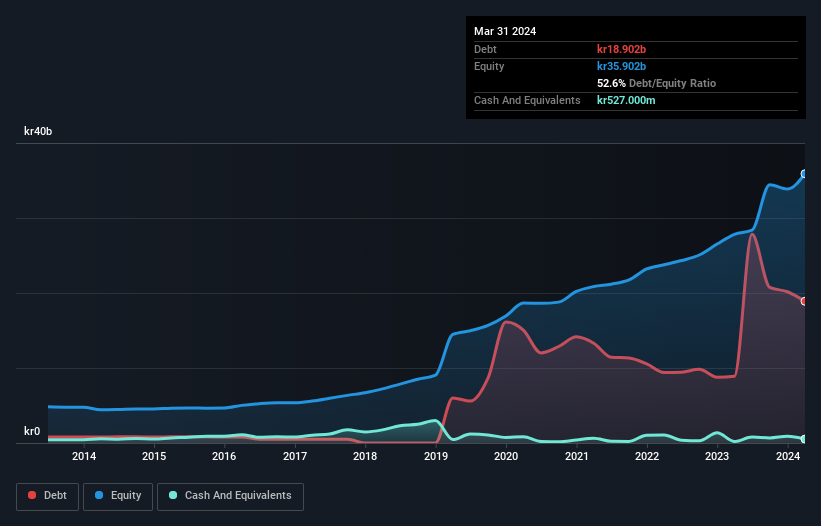Click the 2016 x-axis label
This screenshot has width=821, height=526.
224,456
